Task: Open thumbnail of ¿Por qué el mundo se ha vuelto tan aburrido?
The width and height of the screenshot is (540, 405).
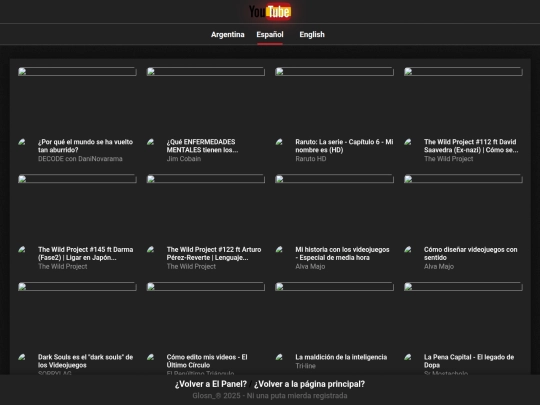Action: coord(77,72)
